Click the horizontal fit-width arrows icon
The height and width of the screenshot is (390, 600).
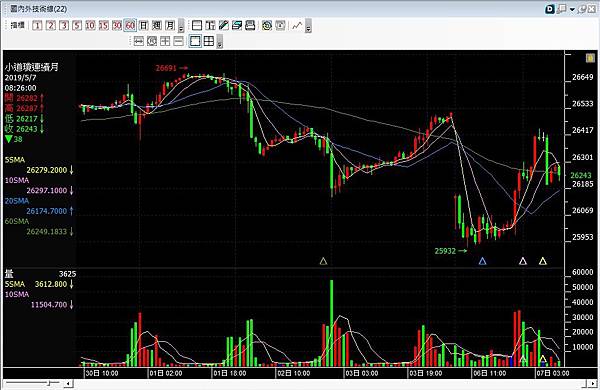click(x=139, y=41)
